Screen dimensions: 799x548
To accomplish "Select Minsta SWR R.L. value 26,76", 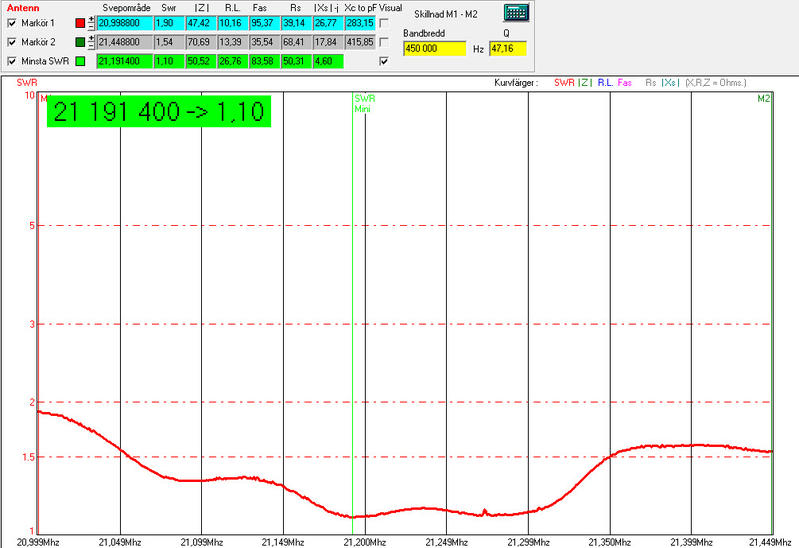I will click(x=233, y=61).
